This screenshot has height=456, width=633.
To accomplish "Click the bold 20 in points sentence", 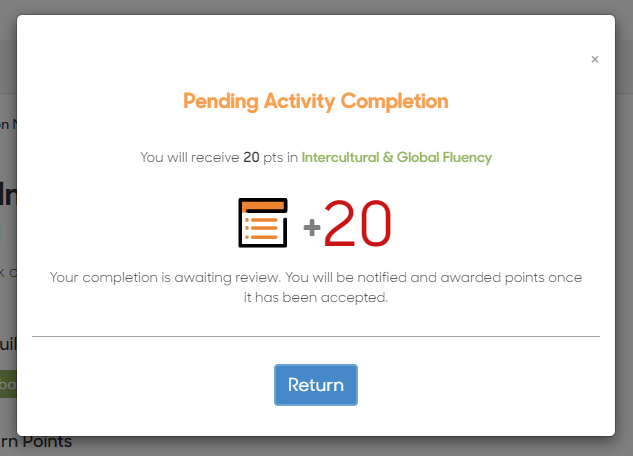I will click(251, 157).
